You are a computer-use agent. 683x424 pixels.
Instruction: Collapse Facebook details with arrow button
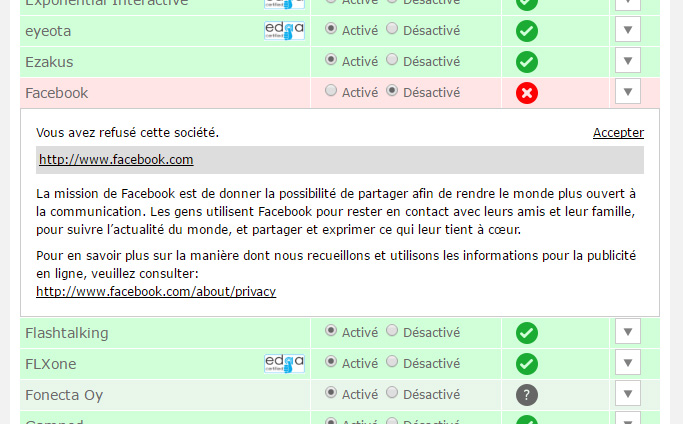(628, 92)
